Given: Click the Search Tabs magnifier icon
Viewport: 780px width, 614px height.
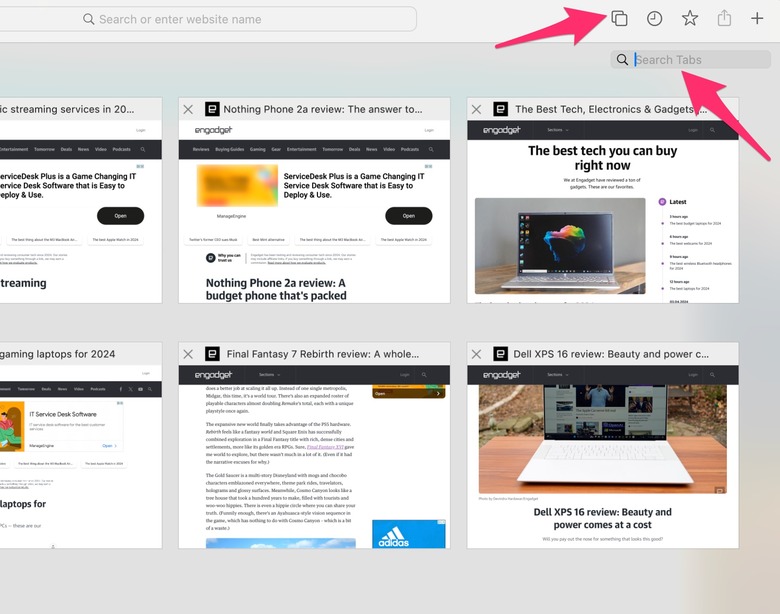Looking at the screenshot, I should pyautogui.click(x=622, y=60).
